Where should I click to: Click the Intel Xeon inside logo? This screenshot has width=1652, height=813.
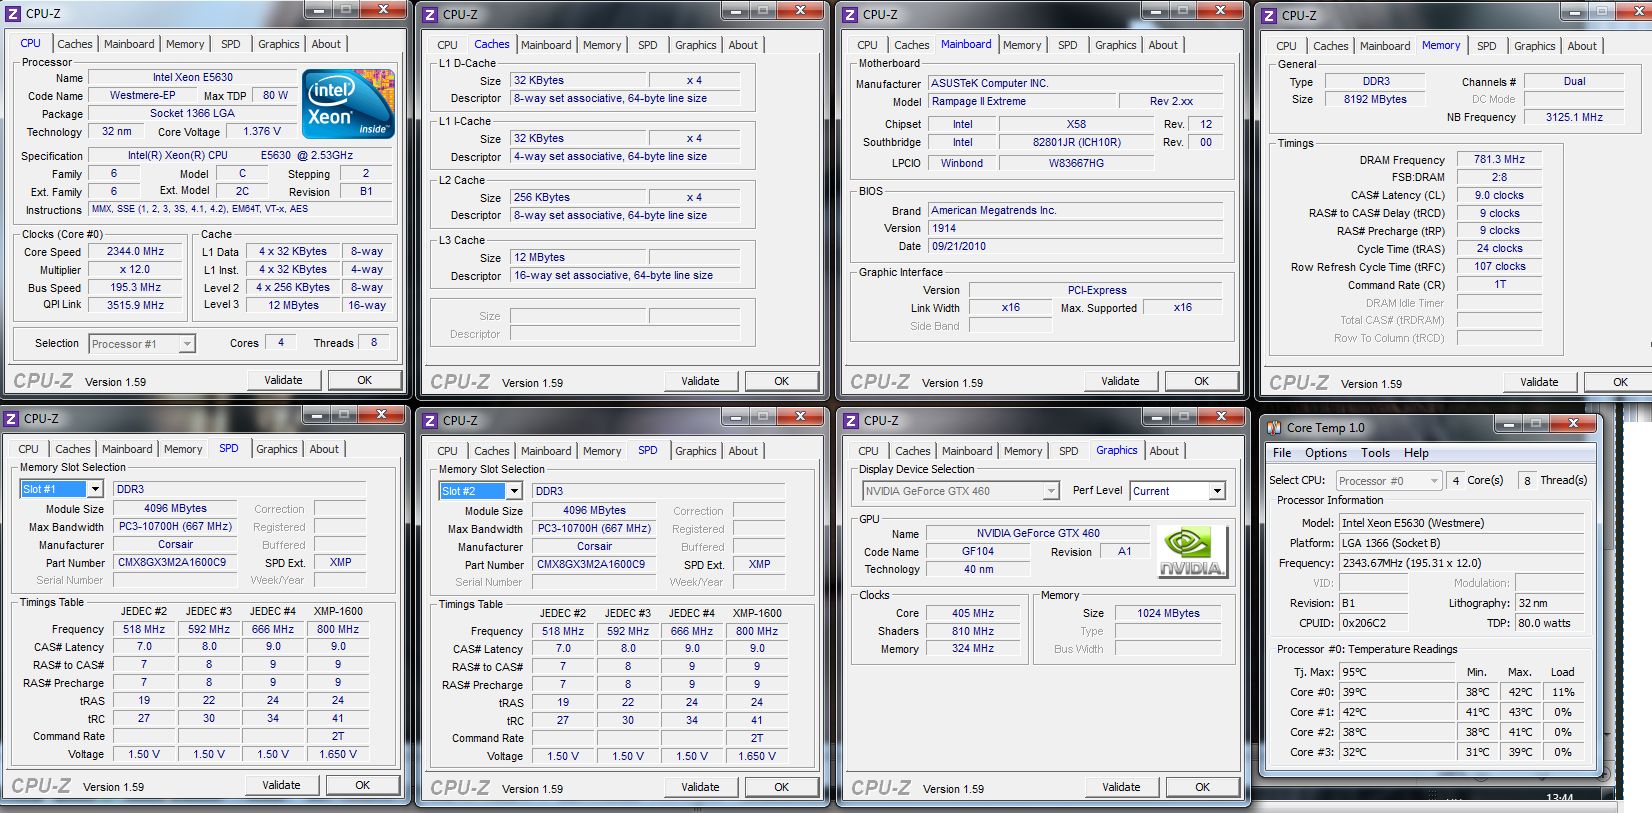[348, 104]
